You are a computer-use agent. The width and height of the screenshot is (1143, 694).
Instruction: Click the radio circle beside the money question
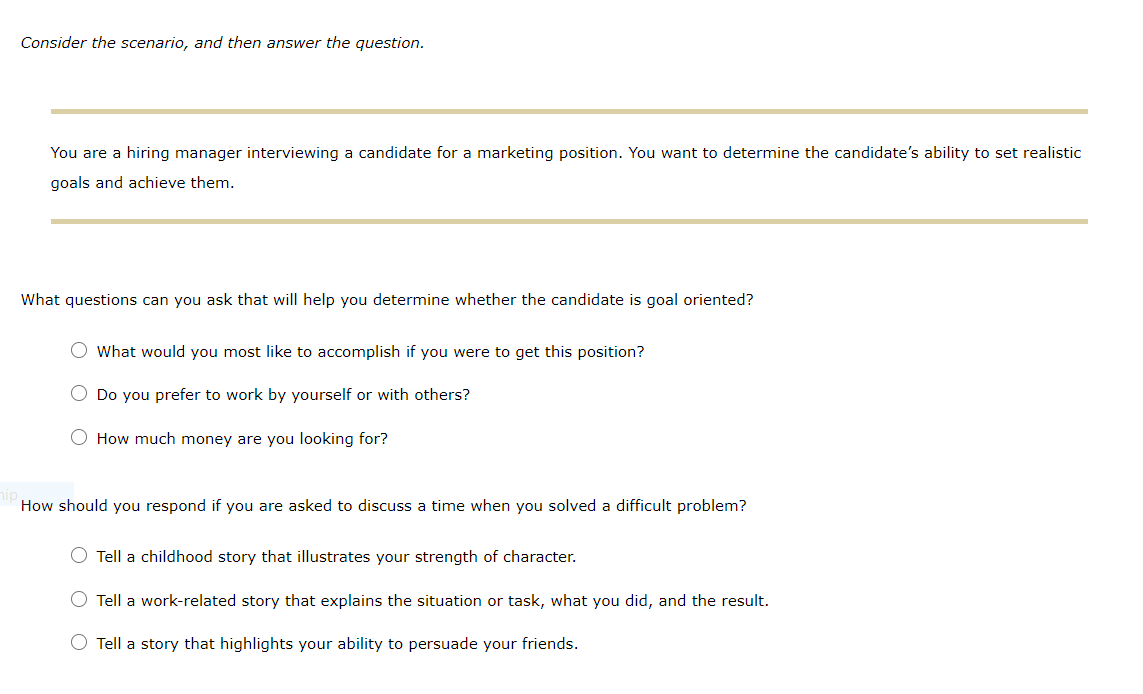pyautogui.click(x=79, y=436)
